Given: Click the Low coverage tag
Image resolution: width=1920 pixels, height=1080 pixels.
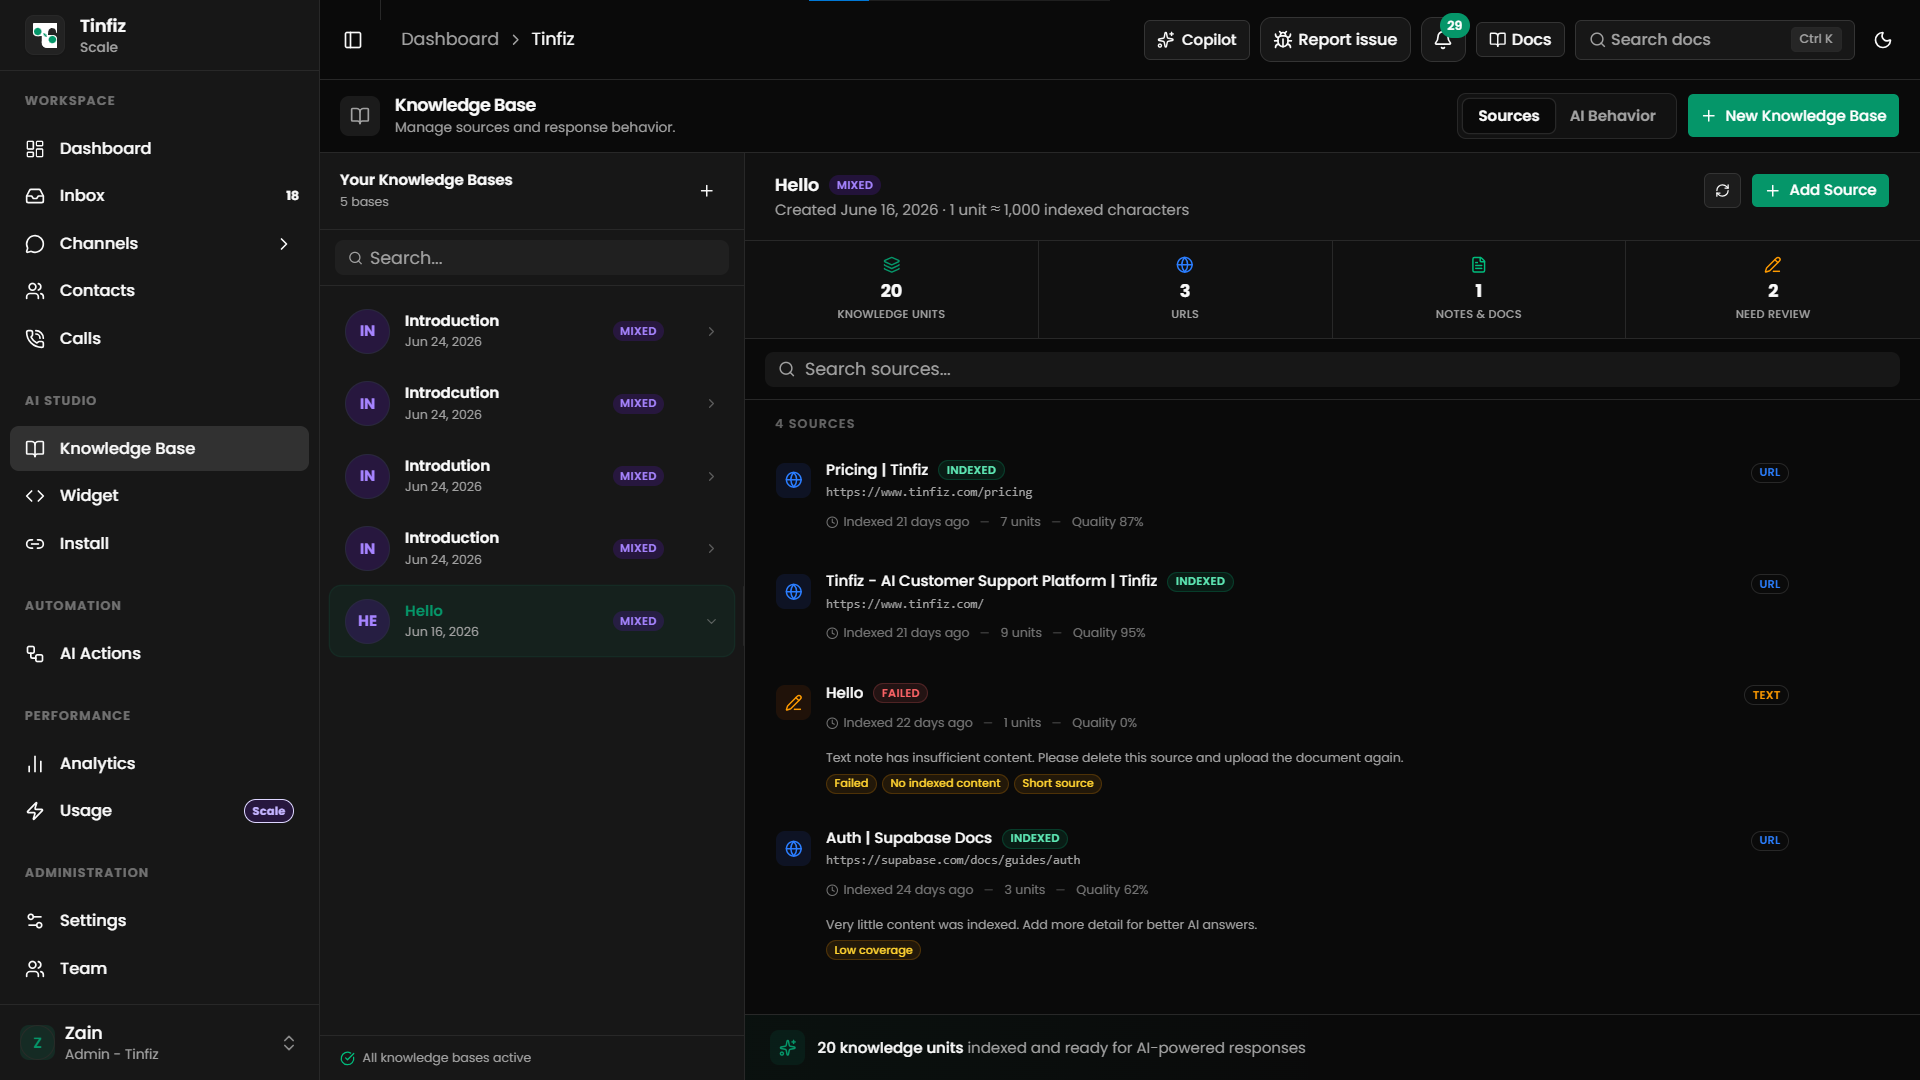Looking at the screenshot, I should point(873,950).
